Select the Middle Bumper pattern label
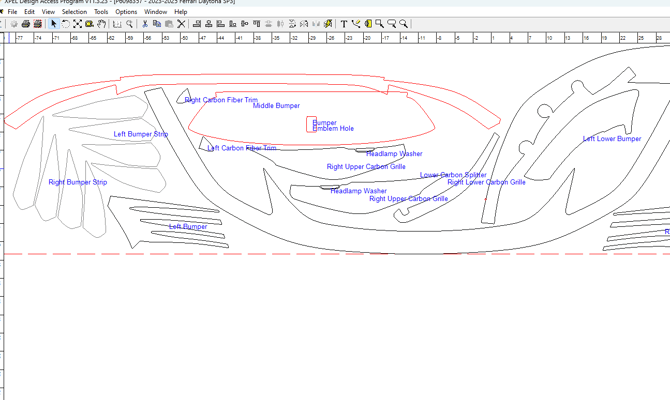 click(x=276, y=106)
